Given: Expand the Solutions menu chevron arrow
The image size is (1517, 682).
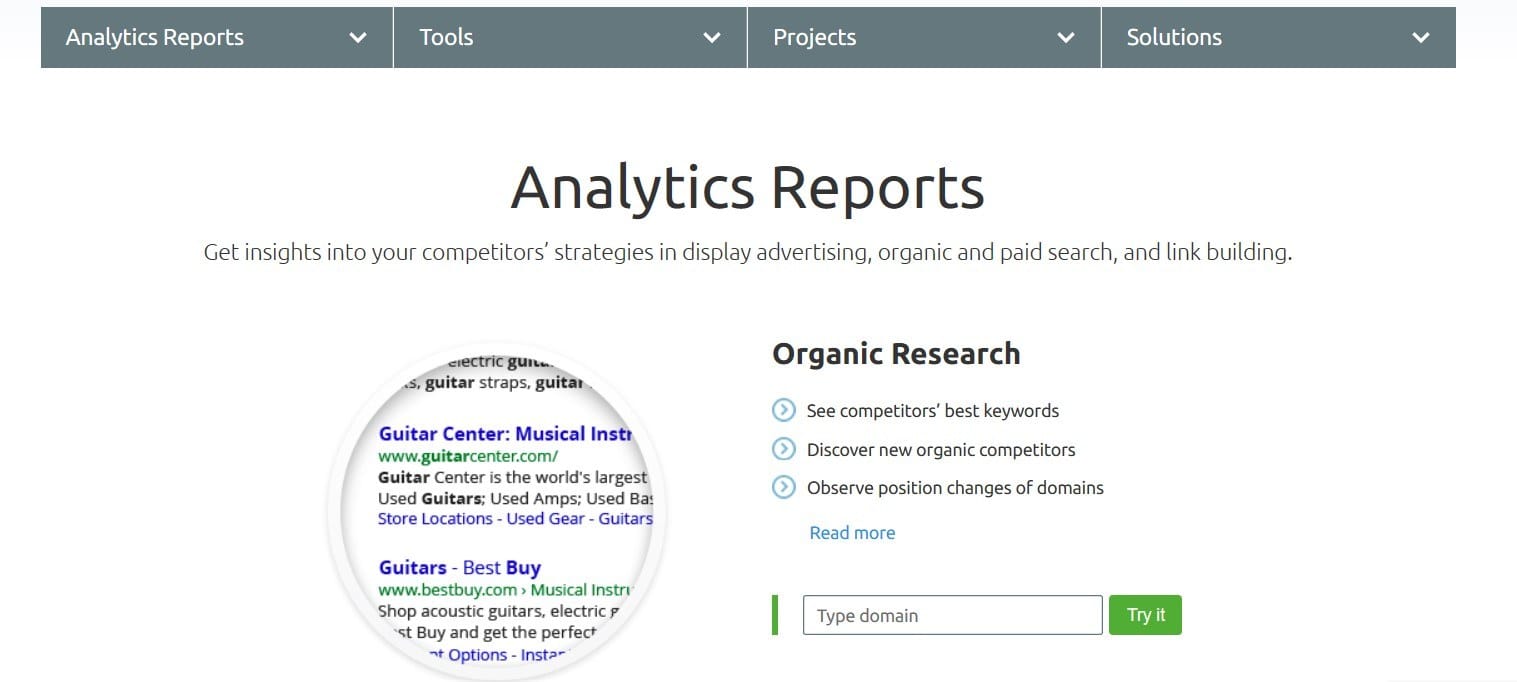Looking at the screenshot, I should click(1420, 38).
